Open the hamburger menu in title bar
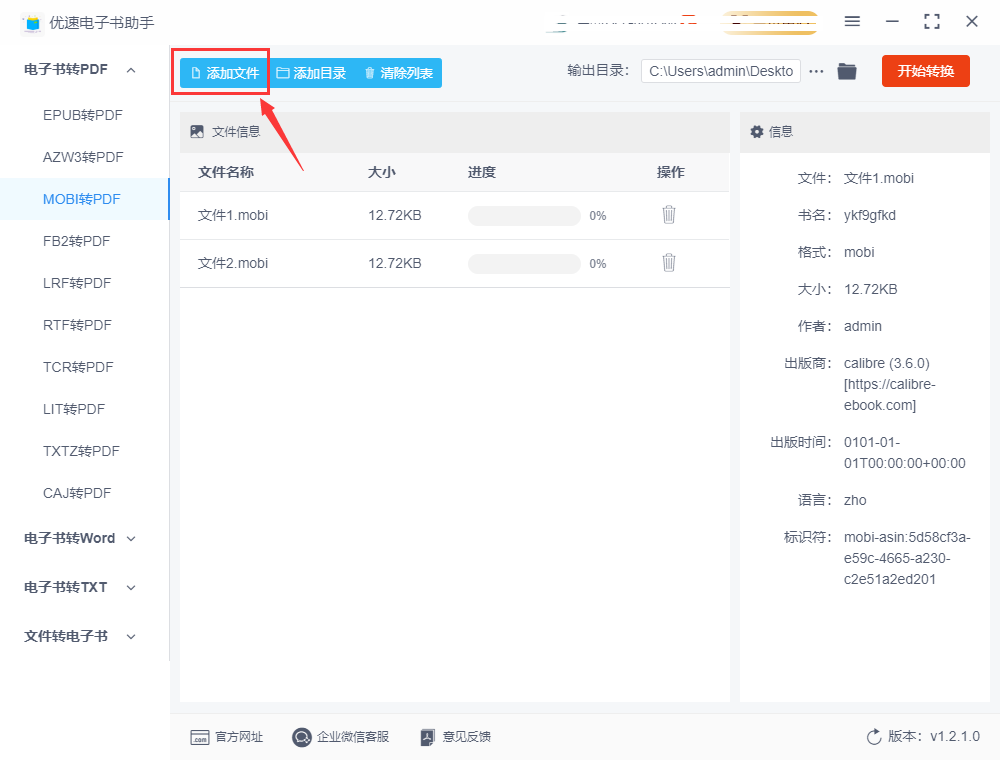1000x760 pixels. [x=852, y=21]
